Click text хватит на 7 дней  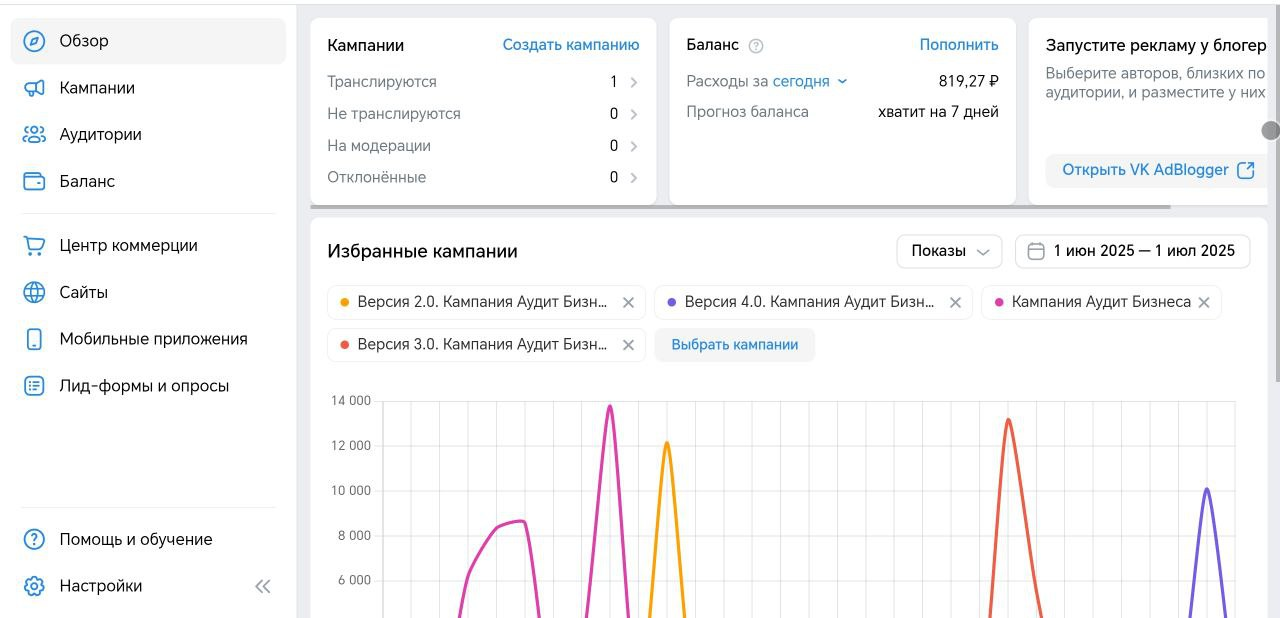938,112
